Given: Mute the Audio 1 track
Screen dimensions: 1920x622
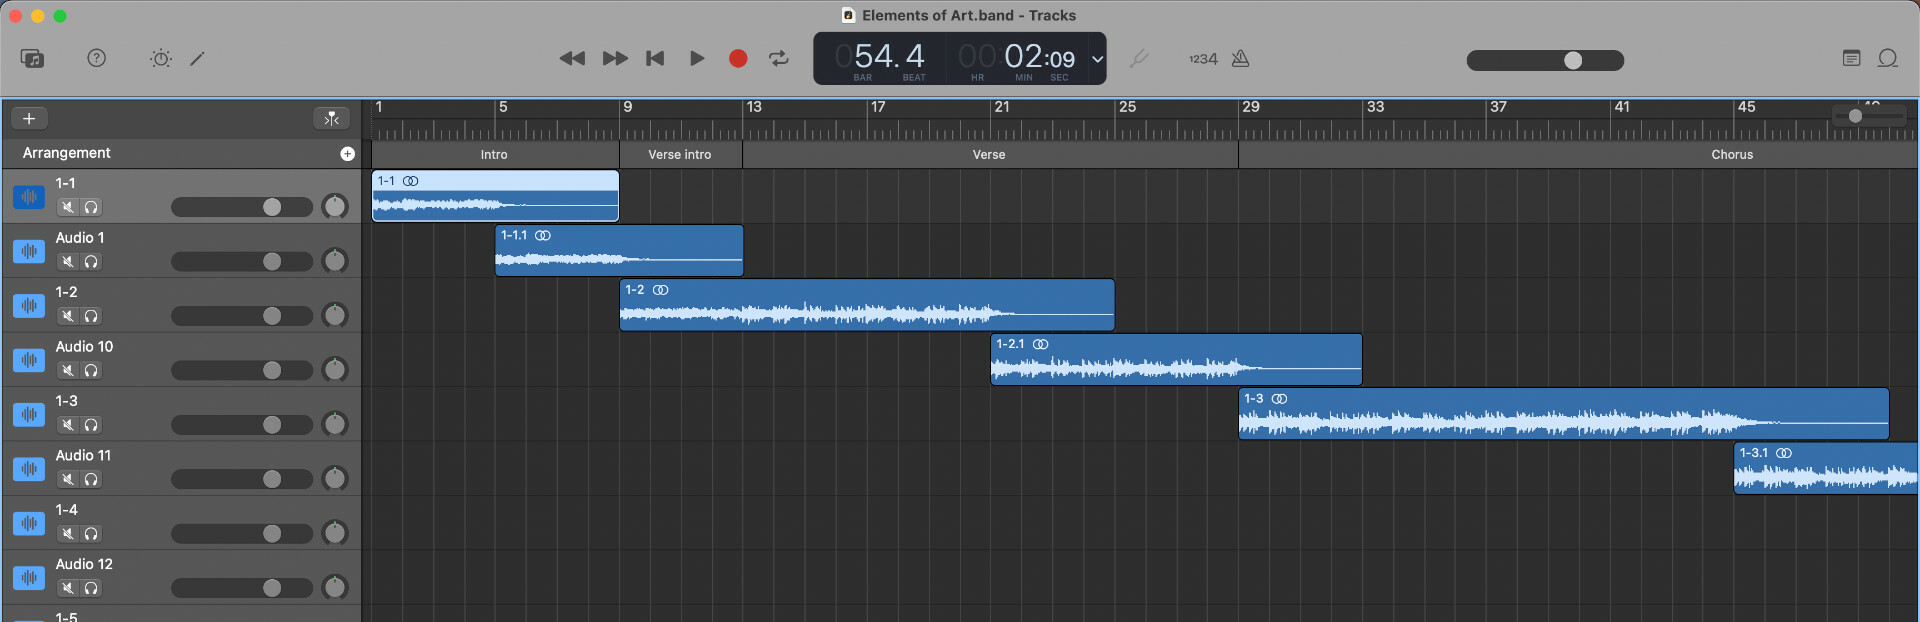Looking at the screenshot, I should [67, 262].
